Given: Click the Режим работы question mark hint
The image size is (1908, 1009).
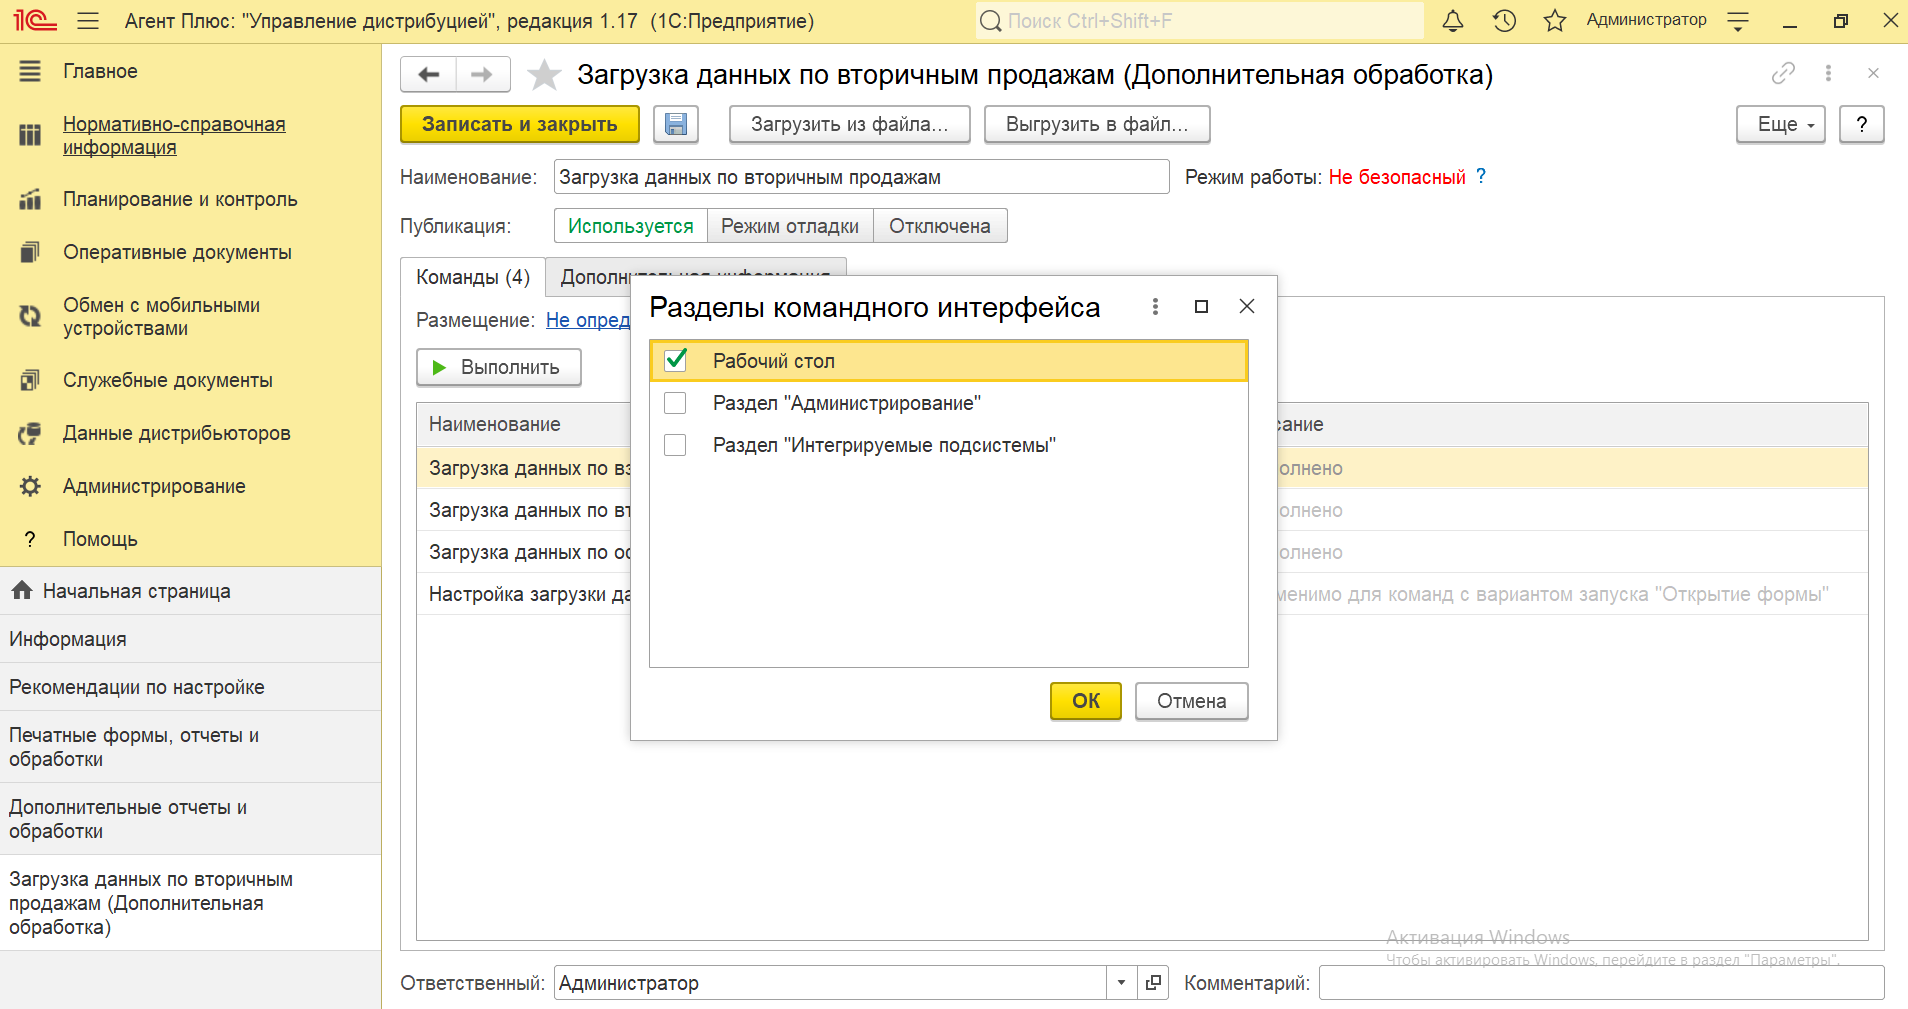Looking at the screenshot, I should click(x=1481, y=176).
